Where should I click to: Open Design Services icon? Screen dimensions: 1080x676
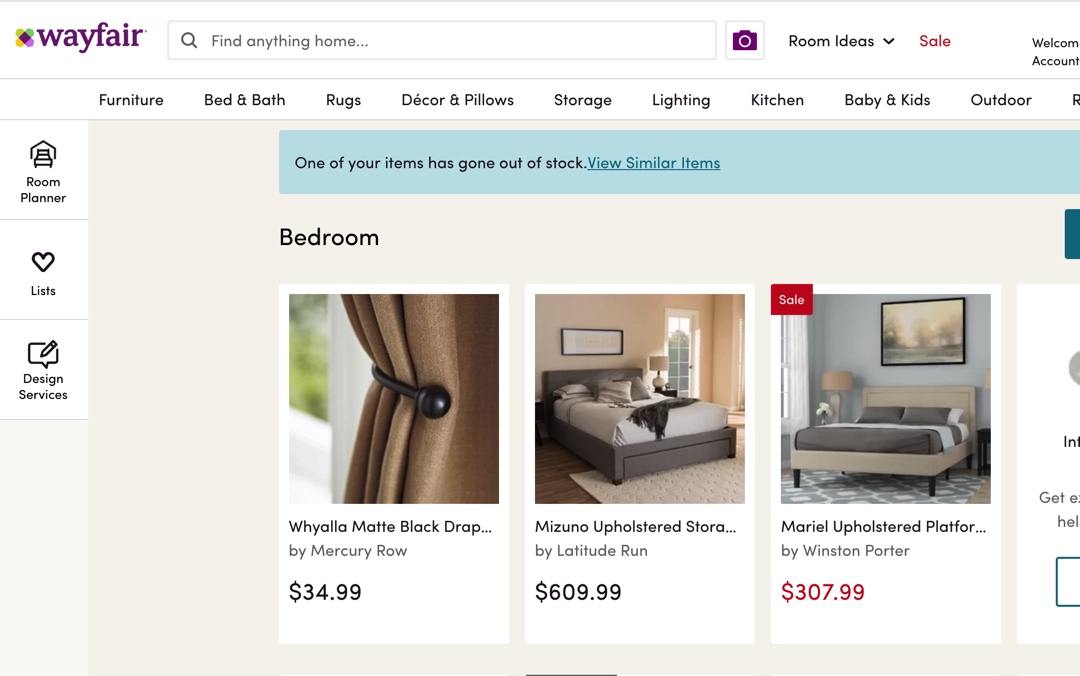pyautogui.click(x=43, y=354)
